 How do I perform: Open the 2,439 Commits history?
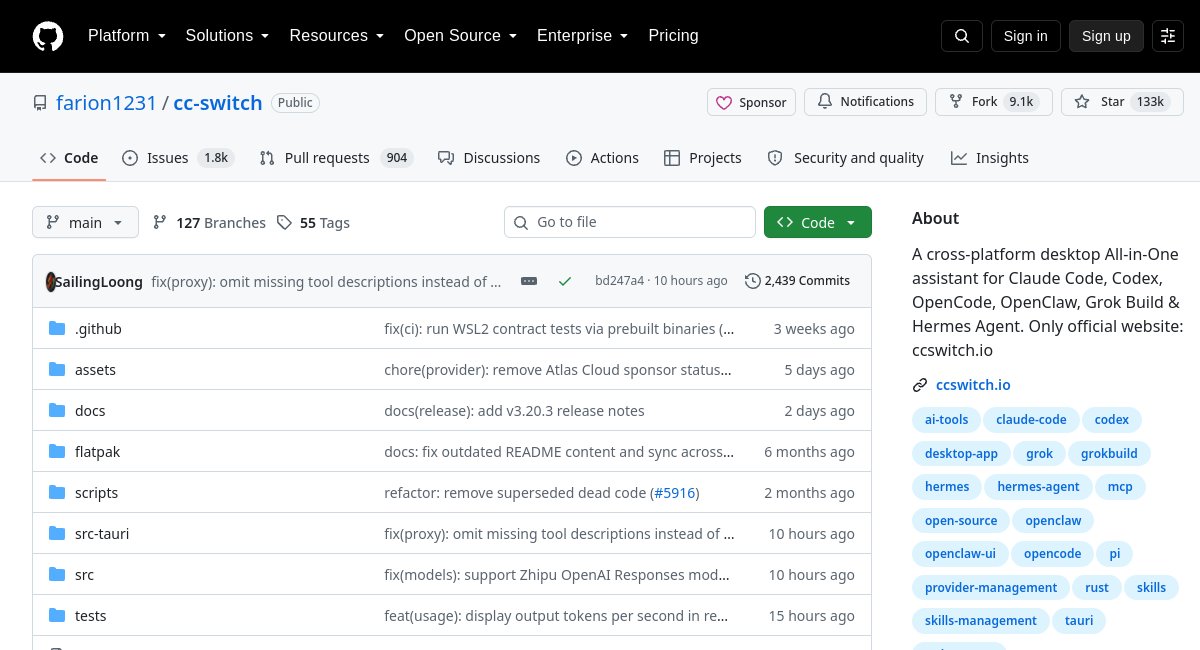798,281
